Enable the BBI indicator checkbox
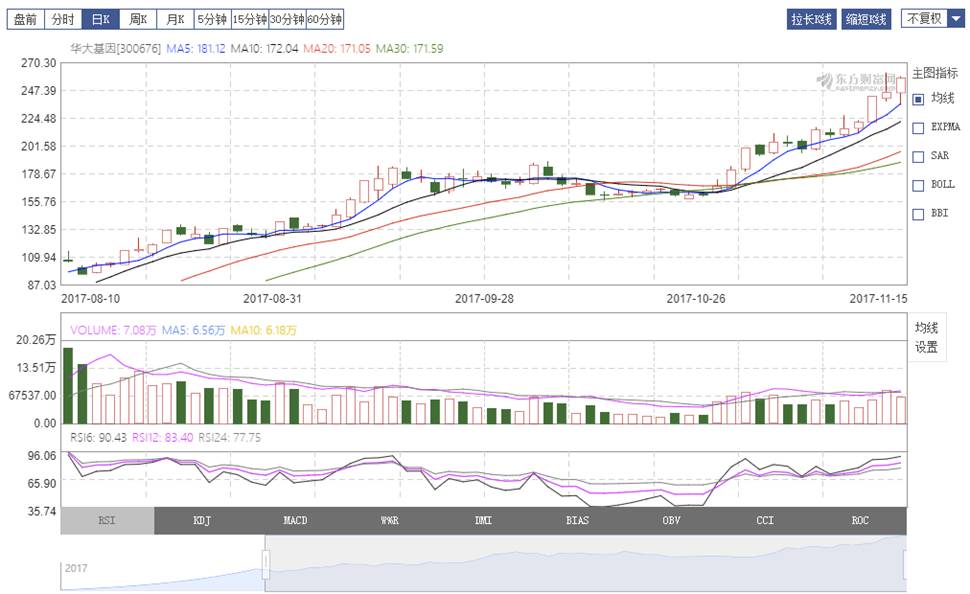The image size is (970, 594). tap(918, 214)
